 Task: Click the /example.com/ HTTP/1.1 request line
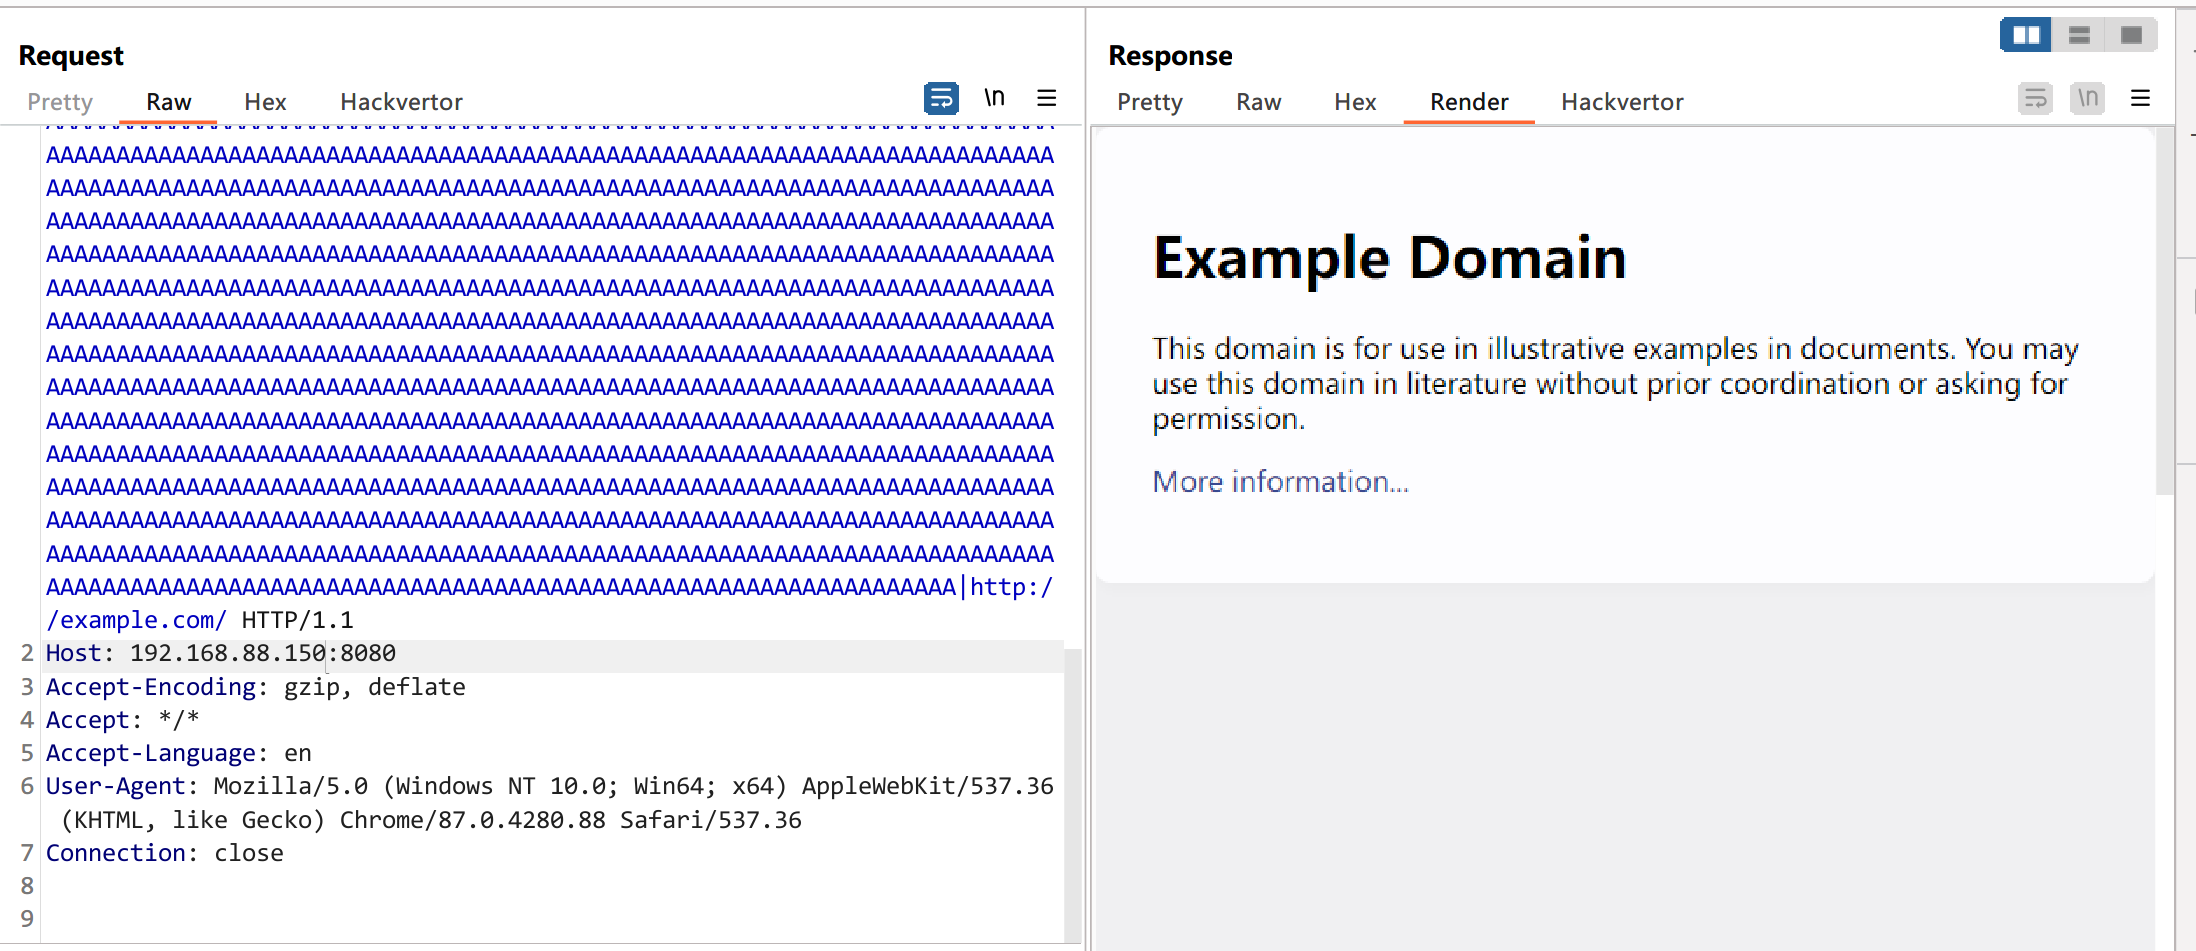(200, 620)
